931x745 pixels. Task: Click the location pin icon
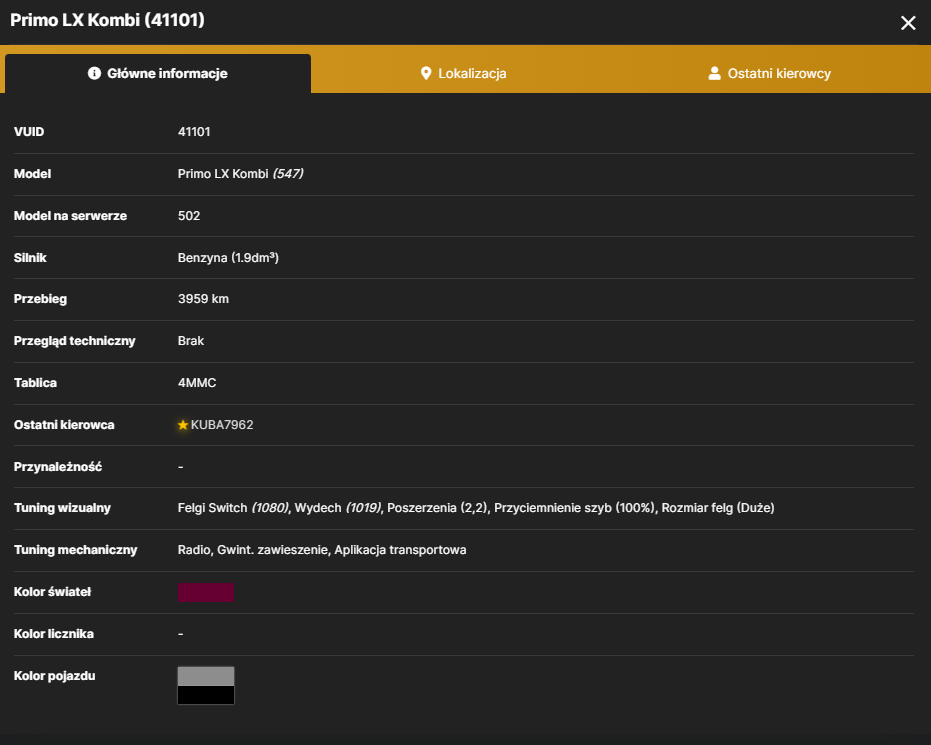coord(426,74)
